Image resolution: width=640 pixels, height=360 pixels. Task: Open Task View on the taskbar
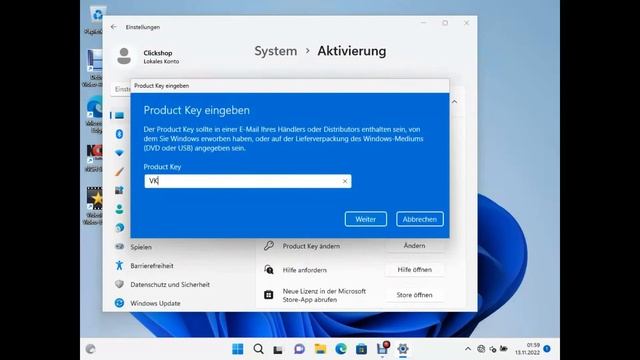point(278,349)
